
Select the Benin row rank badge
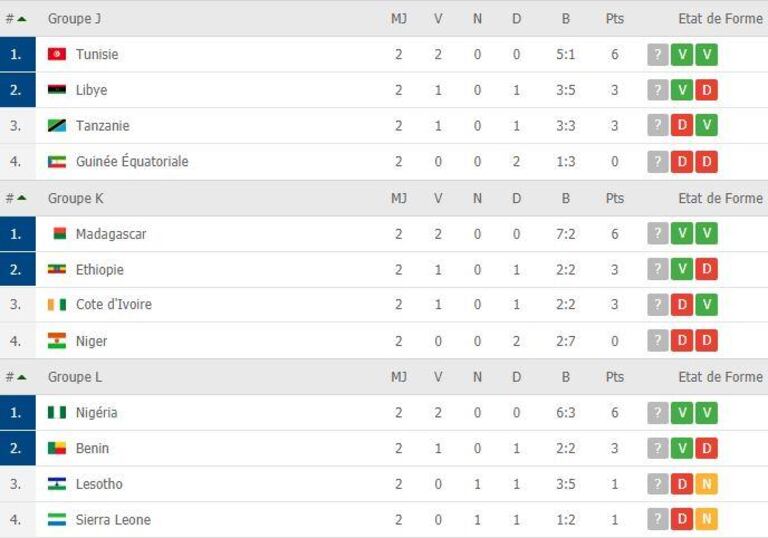click(x=18, y=448)
